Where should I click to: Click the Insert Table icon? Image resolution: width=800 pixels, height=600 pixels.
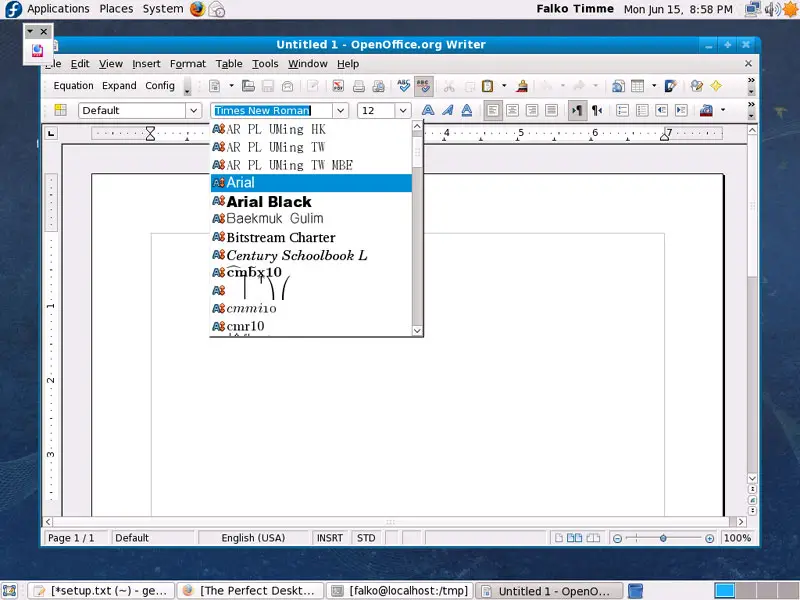pyautogui.click(x=637, y=86)
